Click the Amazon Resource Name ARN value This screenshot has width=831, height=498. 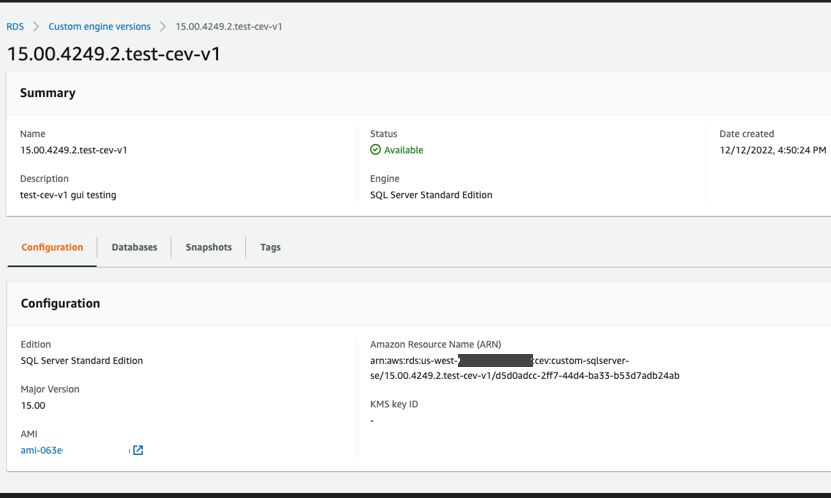(524, 368)
